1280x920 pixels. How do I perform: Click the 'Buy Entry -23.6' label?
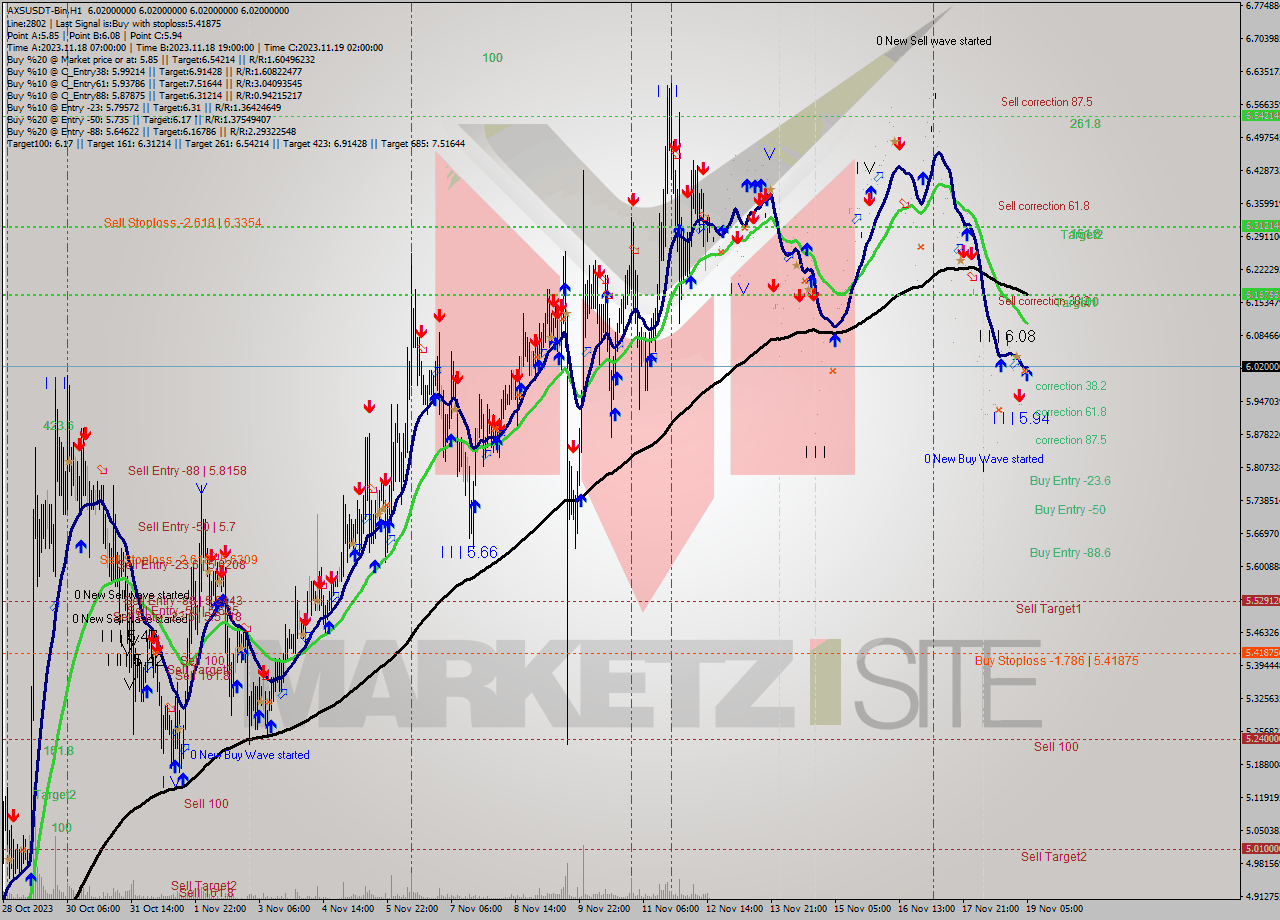(1070, 481)
